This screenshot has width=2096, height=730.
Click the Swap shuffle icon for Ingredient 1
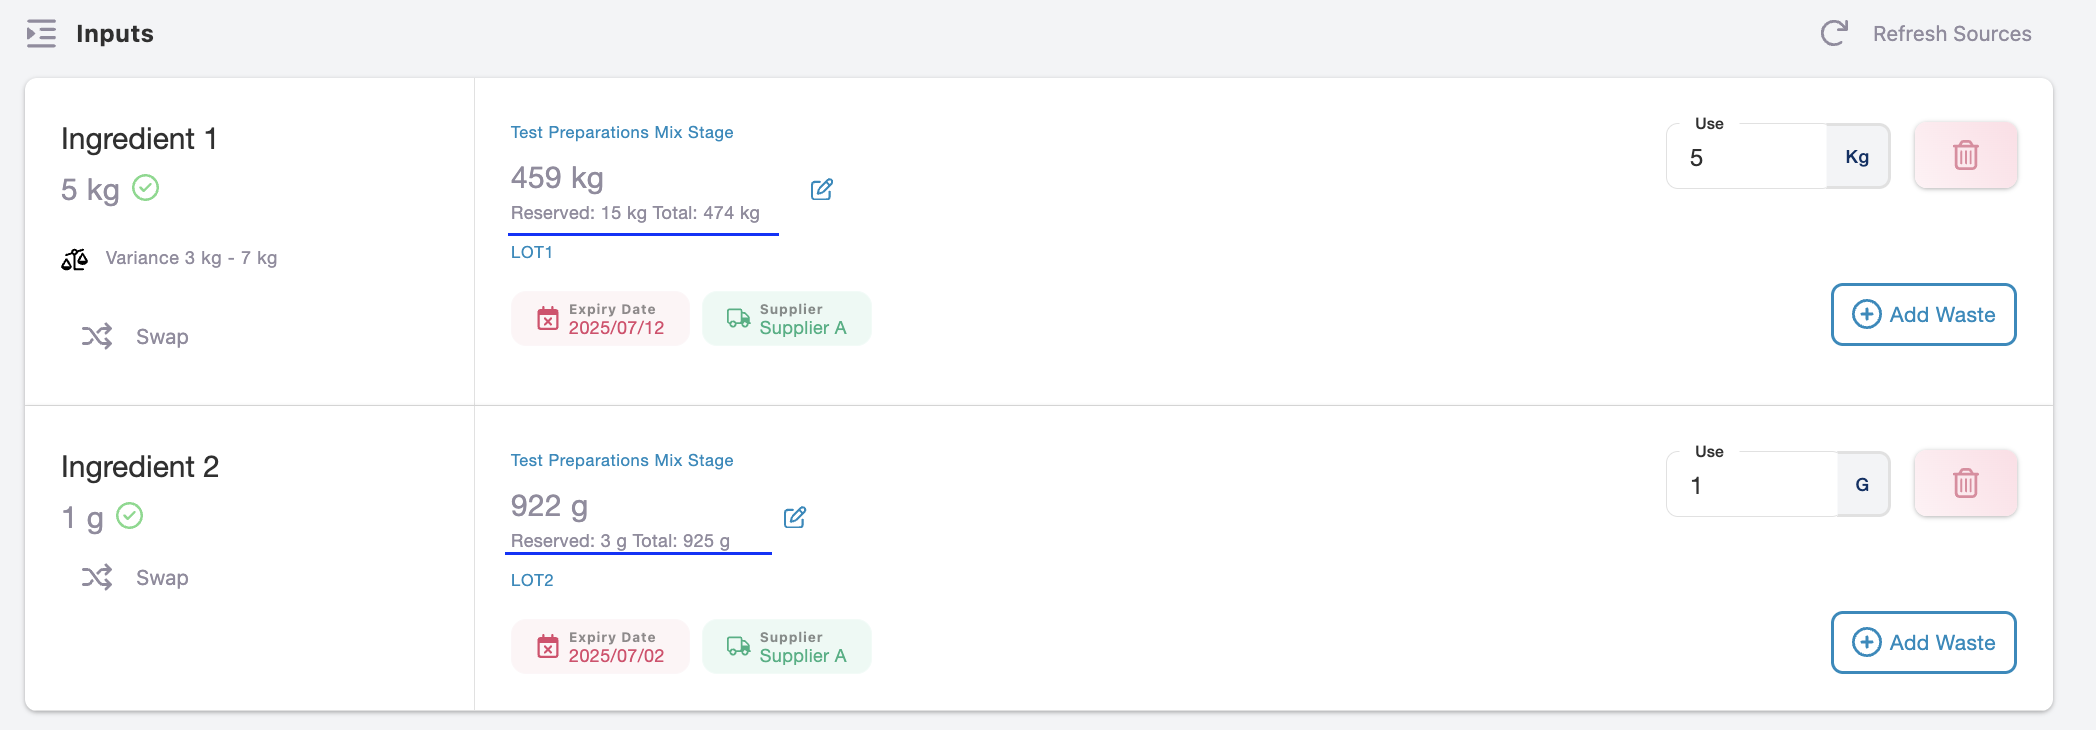(x=97, y=337)
